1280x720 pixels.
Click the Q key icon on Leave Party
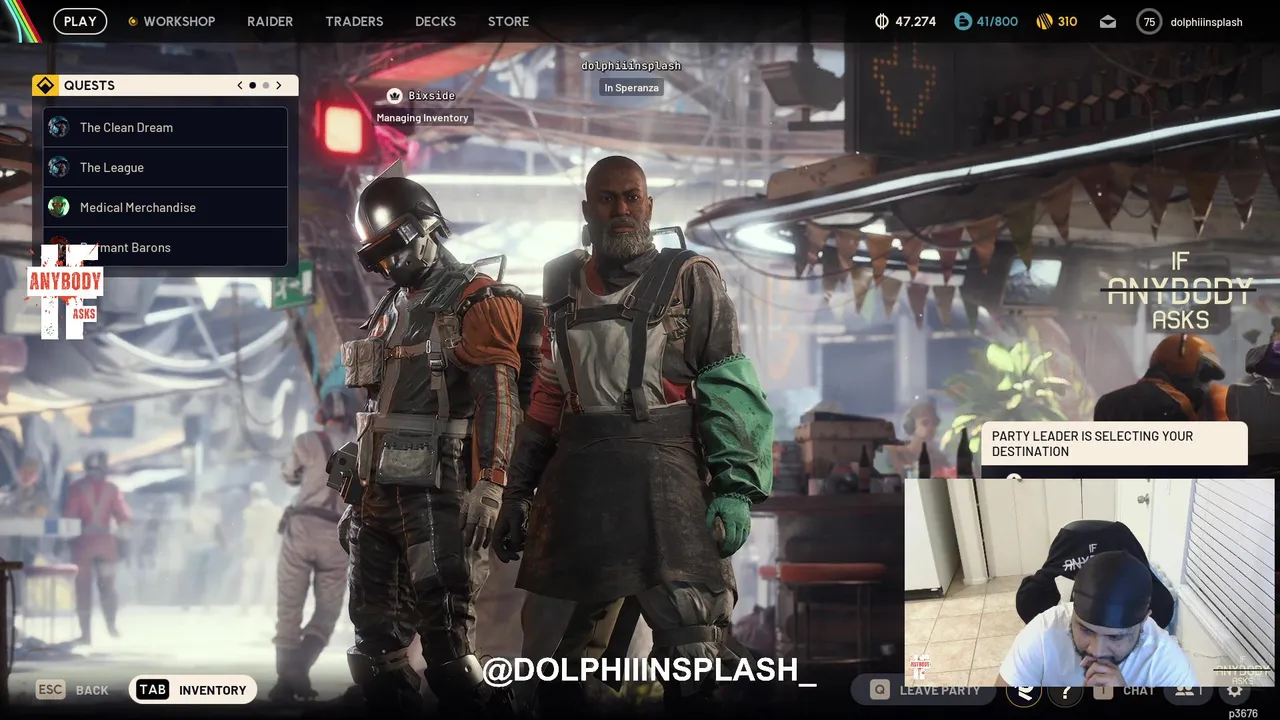880,690
